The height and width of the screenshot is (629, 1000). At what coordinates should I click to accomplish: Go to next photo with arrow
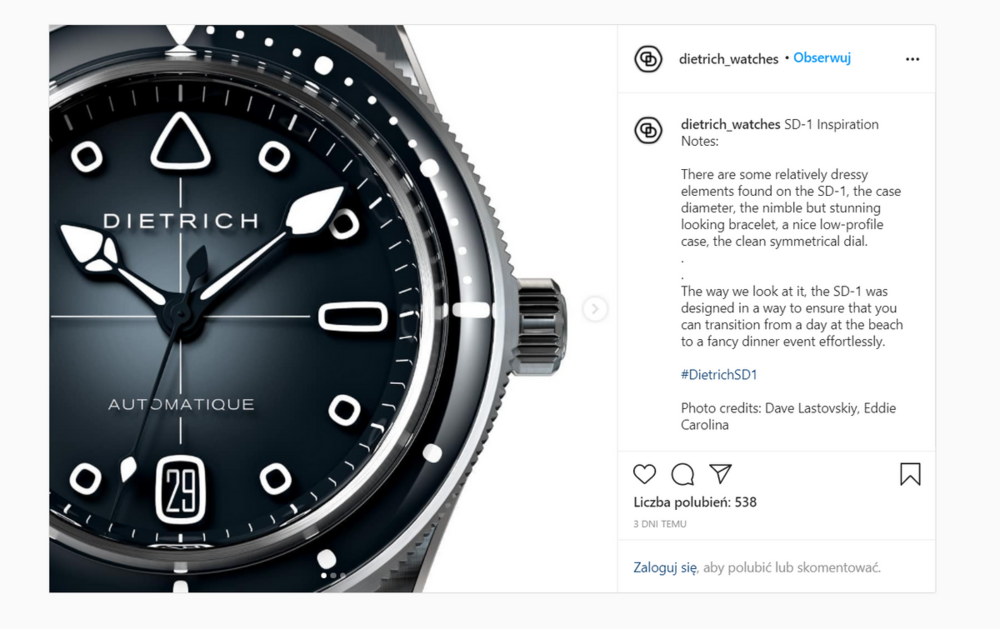[x=595, y=309]
